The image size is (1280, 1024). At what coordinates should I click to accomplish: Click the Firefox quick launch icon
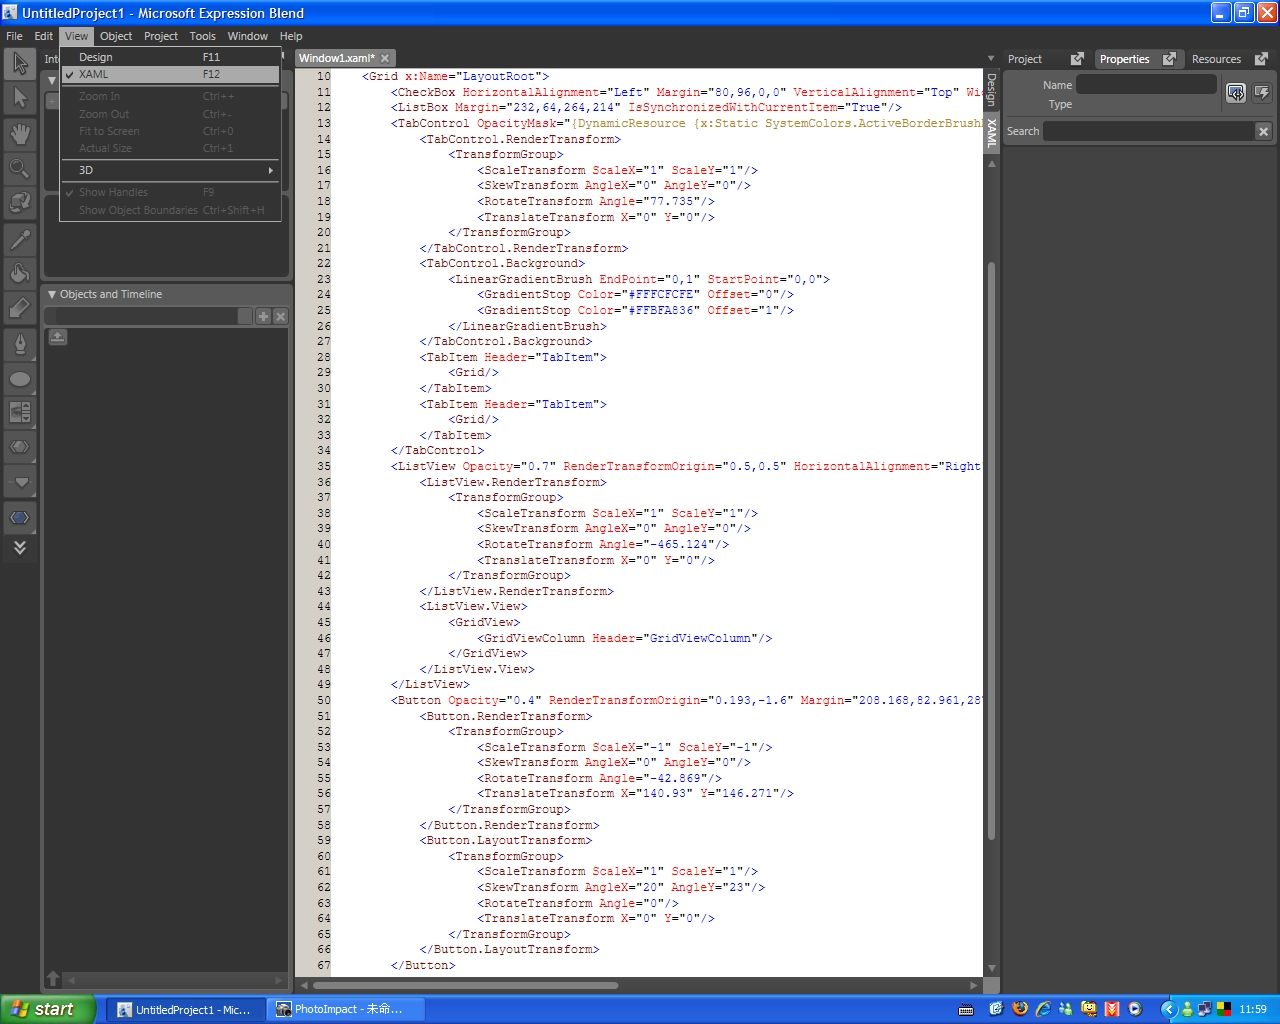point(1020,1009)
